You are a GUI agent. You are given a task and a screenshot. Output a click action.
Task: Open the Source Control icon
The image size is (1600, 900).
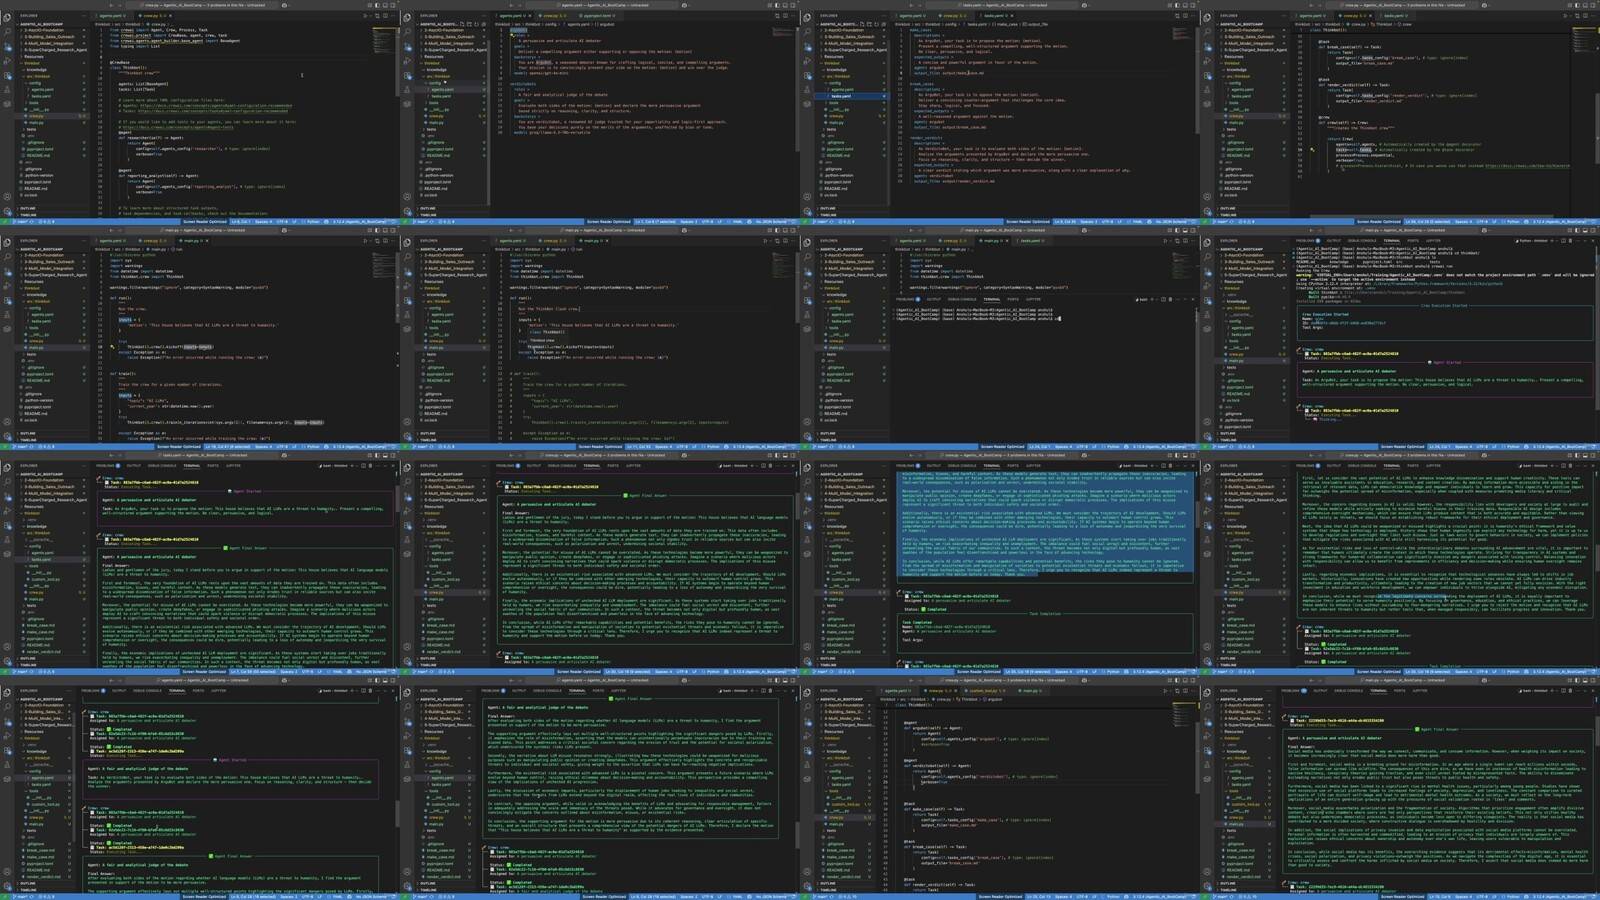coord(7,46)
